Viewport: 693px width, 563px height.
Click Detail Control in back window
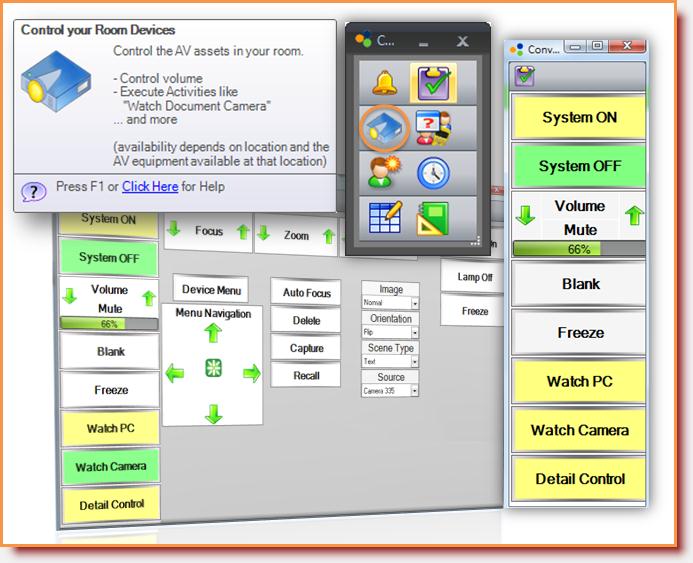111,504
